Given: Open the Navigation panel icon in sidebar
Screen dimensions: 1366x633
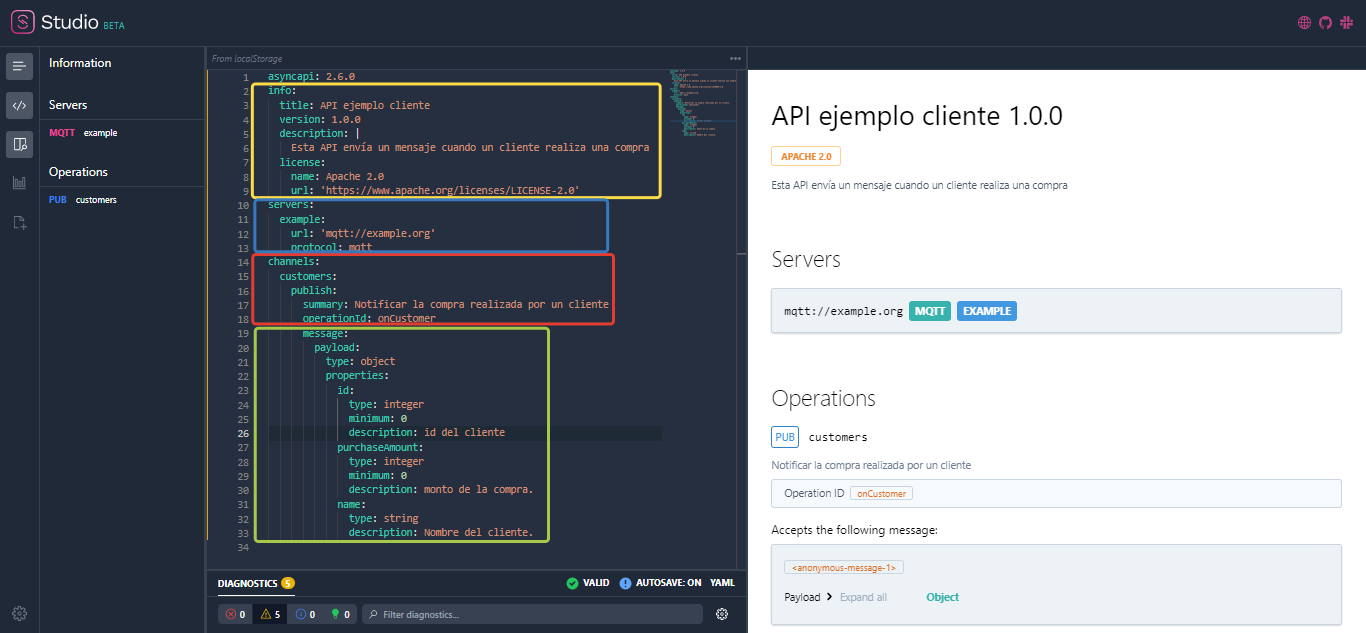Looking at the screenshot, I should click(x=19, y=66).
